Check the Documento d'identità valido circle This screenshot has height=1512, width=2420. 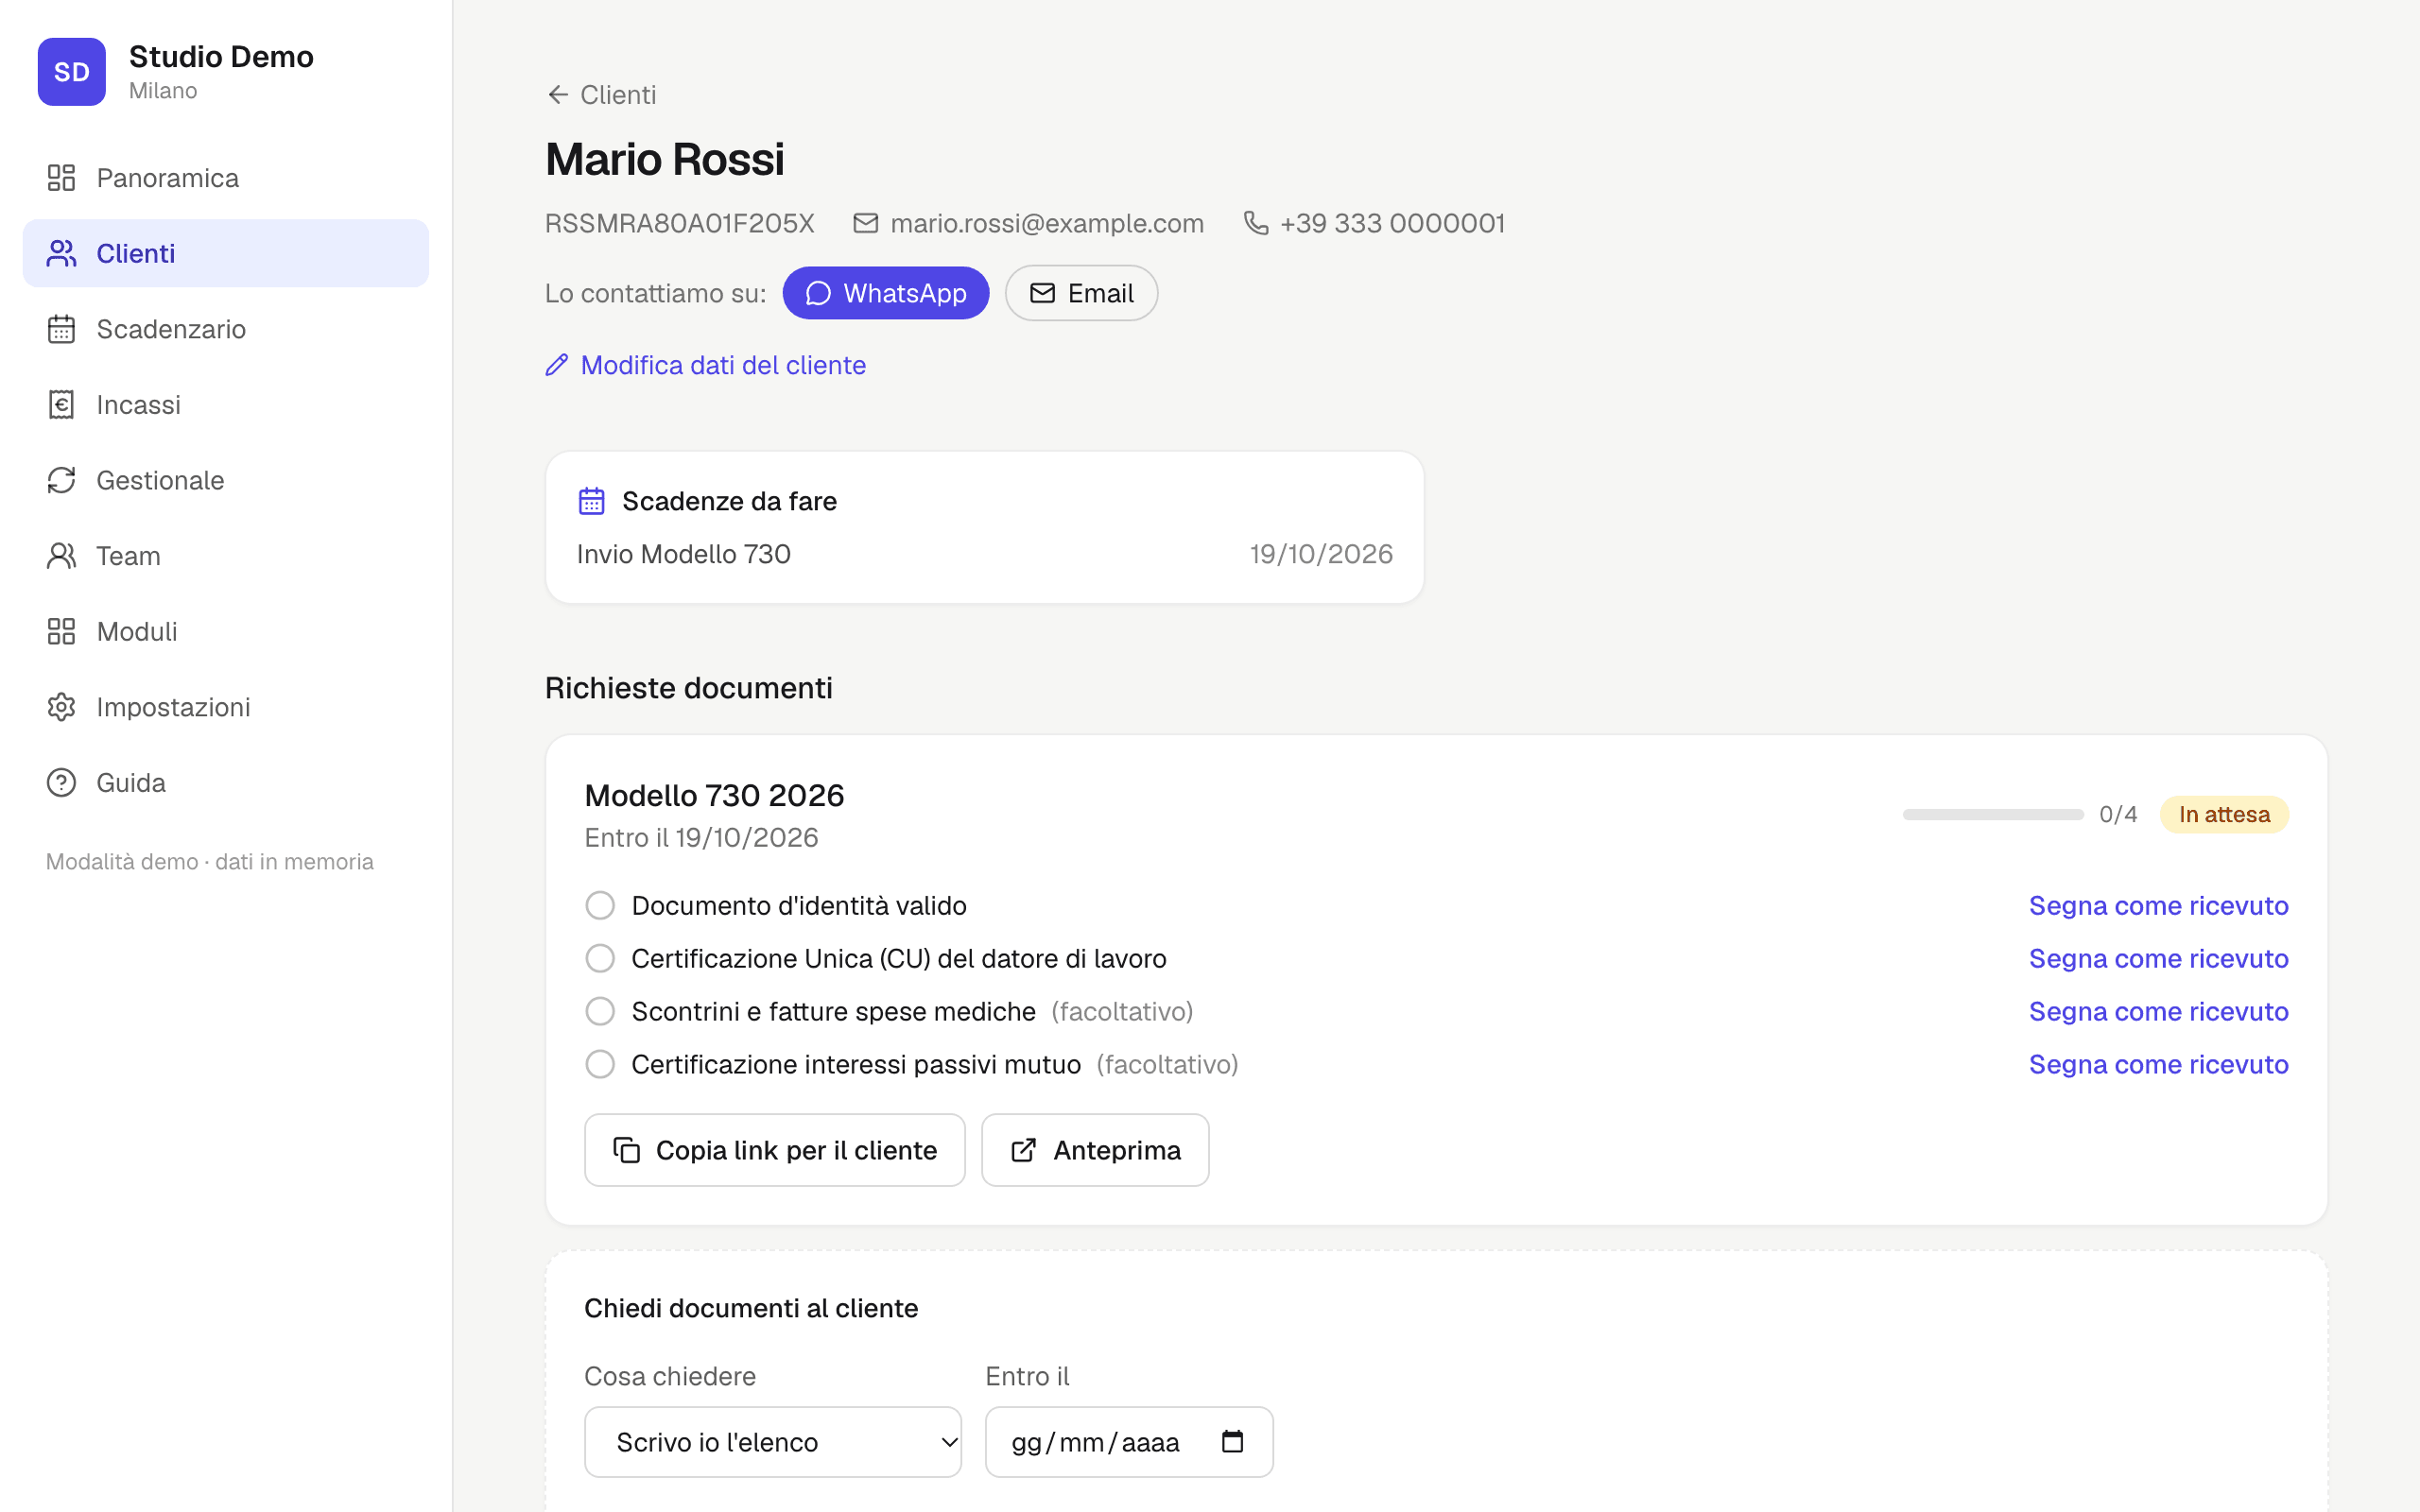(x=600, y=905)
